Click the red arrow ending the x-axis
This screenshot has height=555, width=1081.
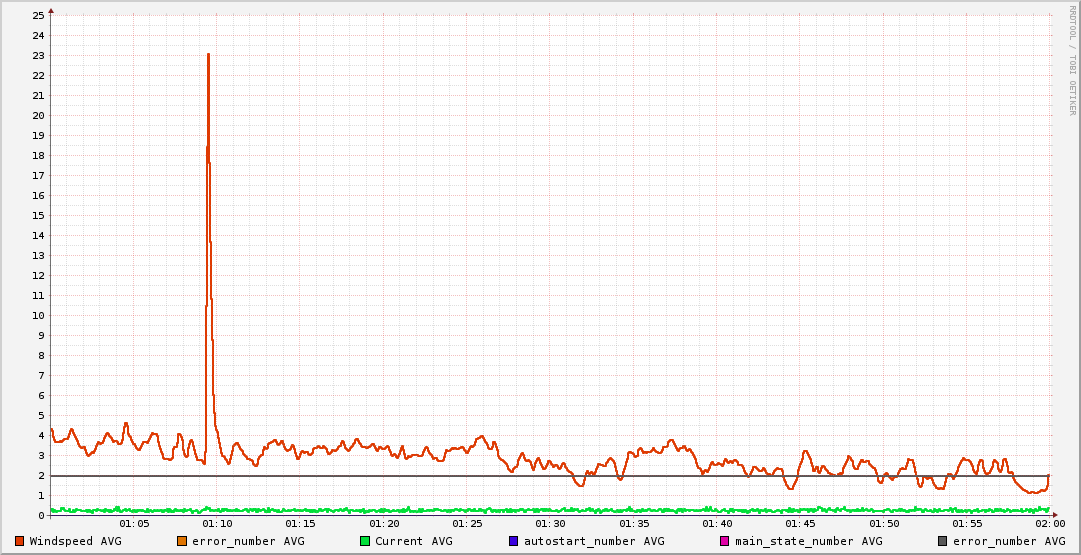click(1054, 515)
